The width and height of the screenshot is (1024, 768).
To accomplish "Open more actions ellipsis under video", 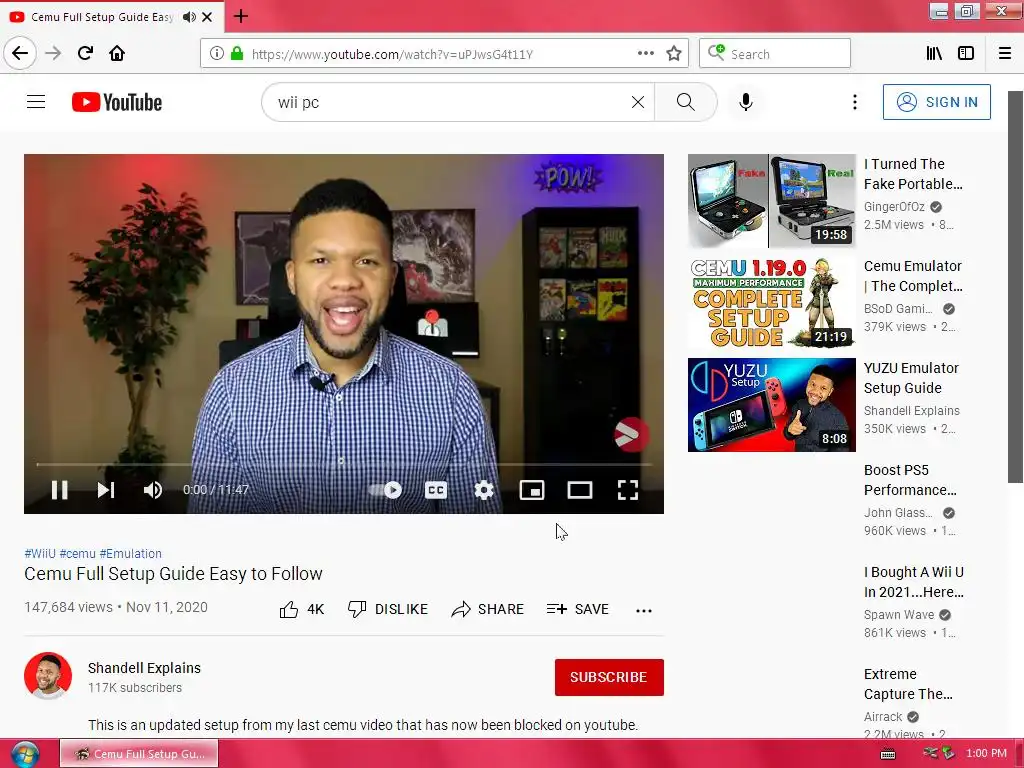I will click(644, 611).
